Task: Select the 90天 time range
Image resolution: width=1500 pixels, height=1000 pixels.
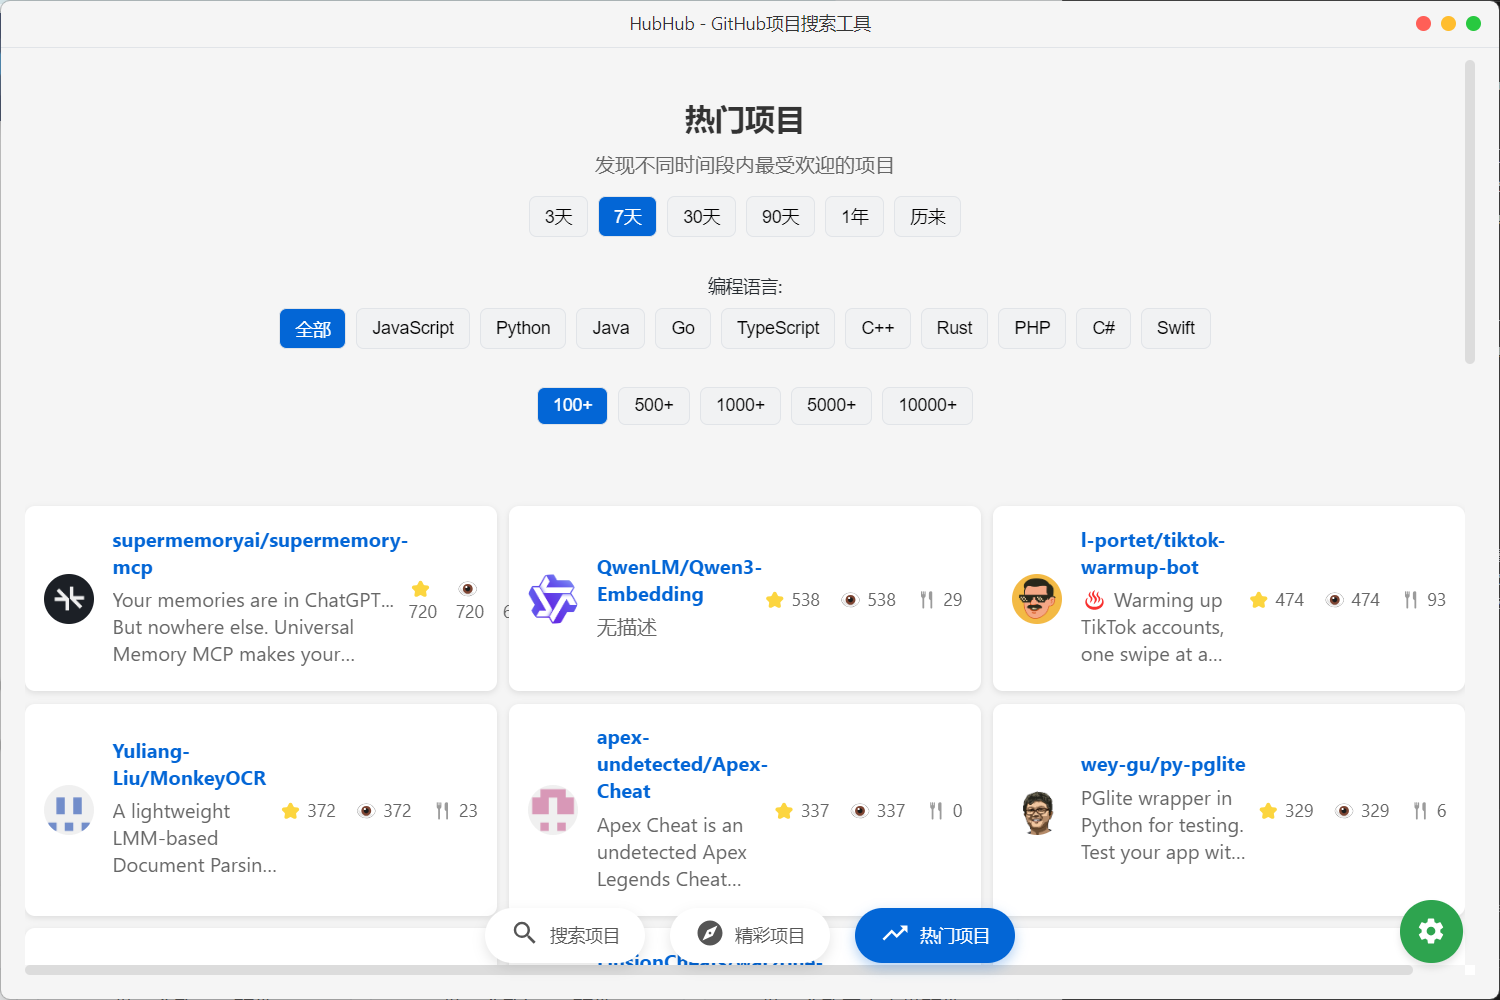Action: coord(780,217)
